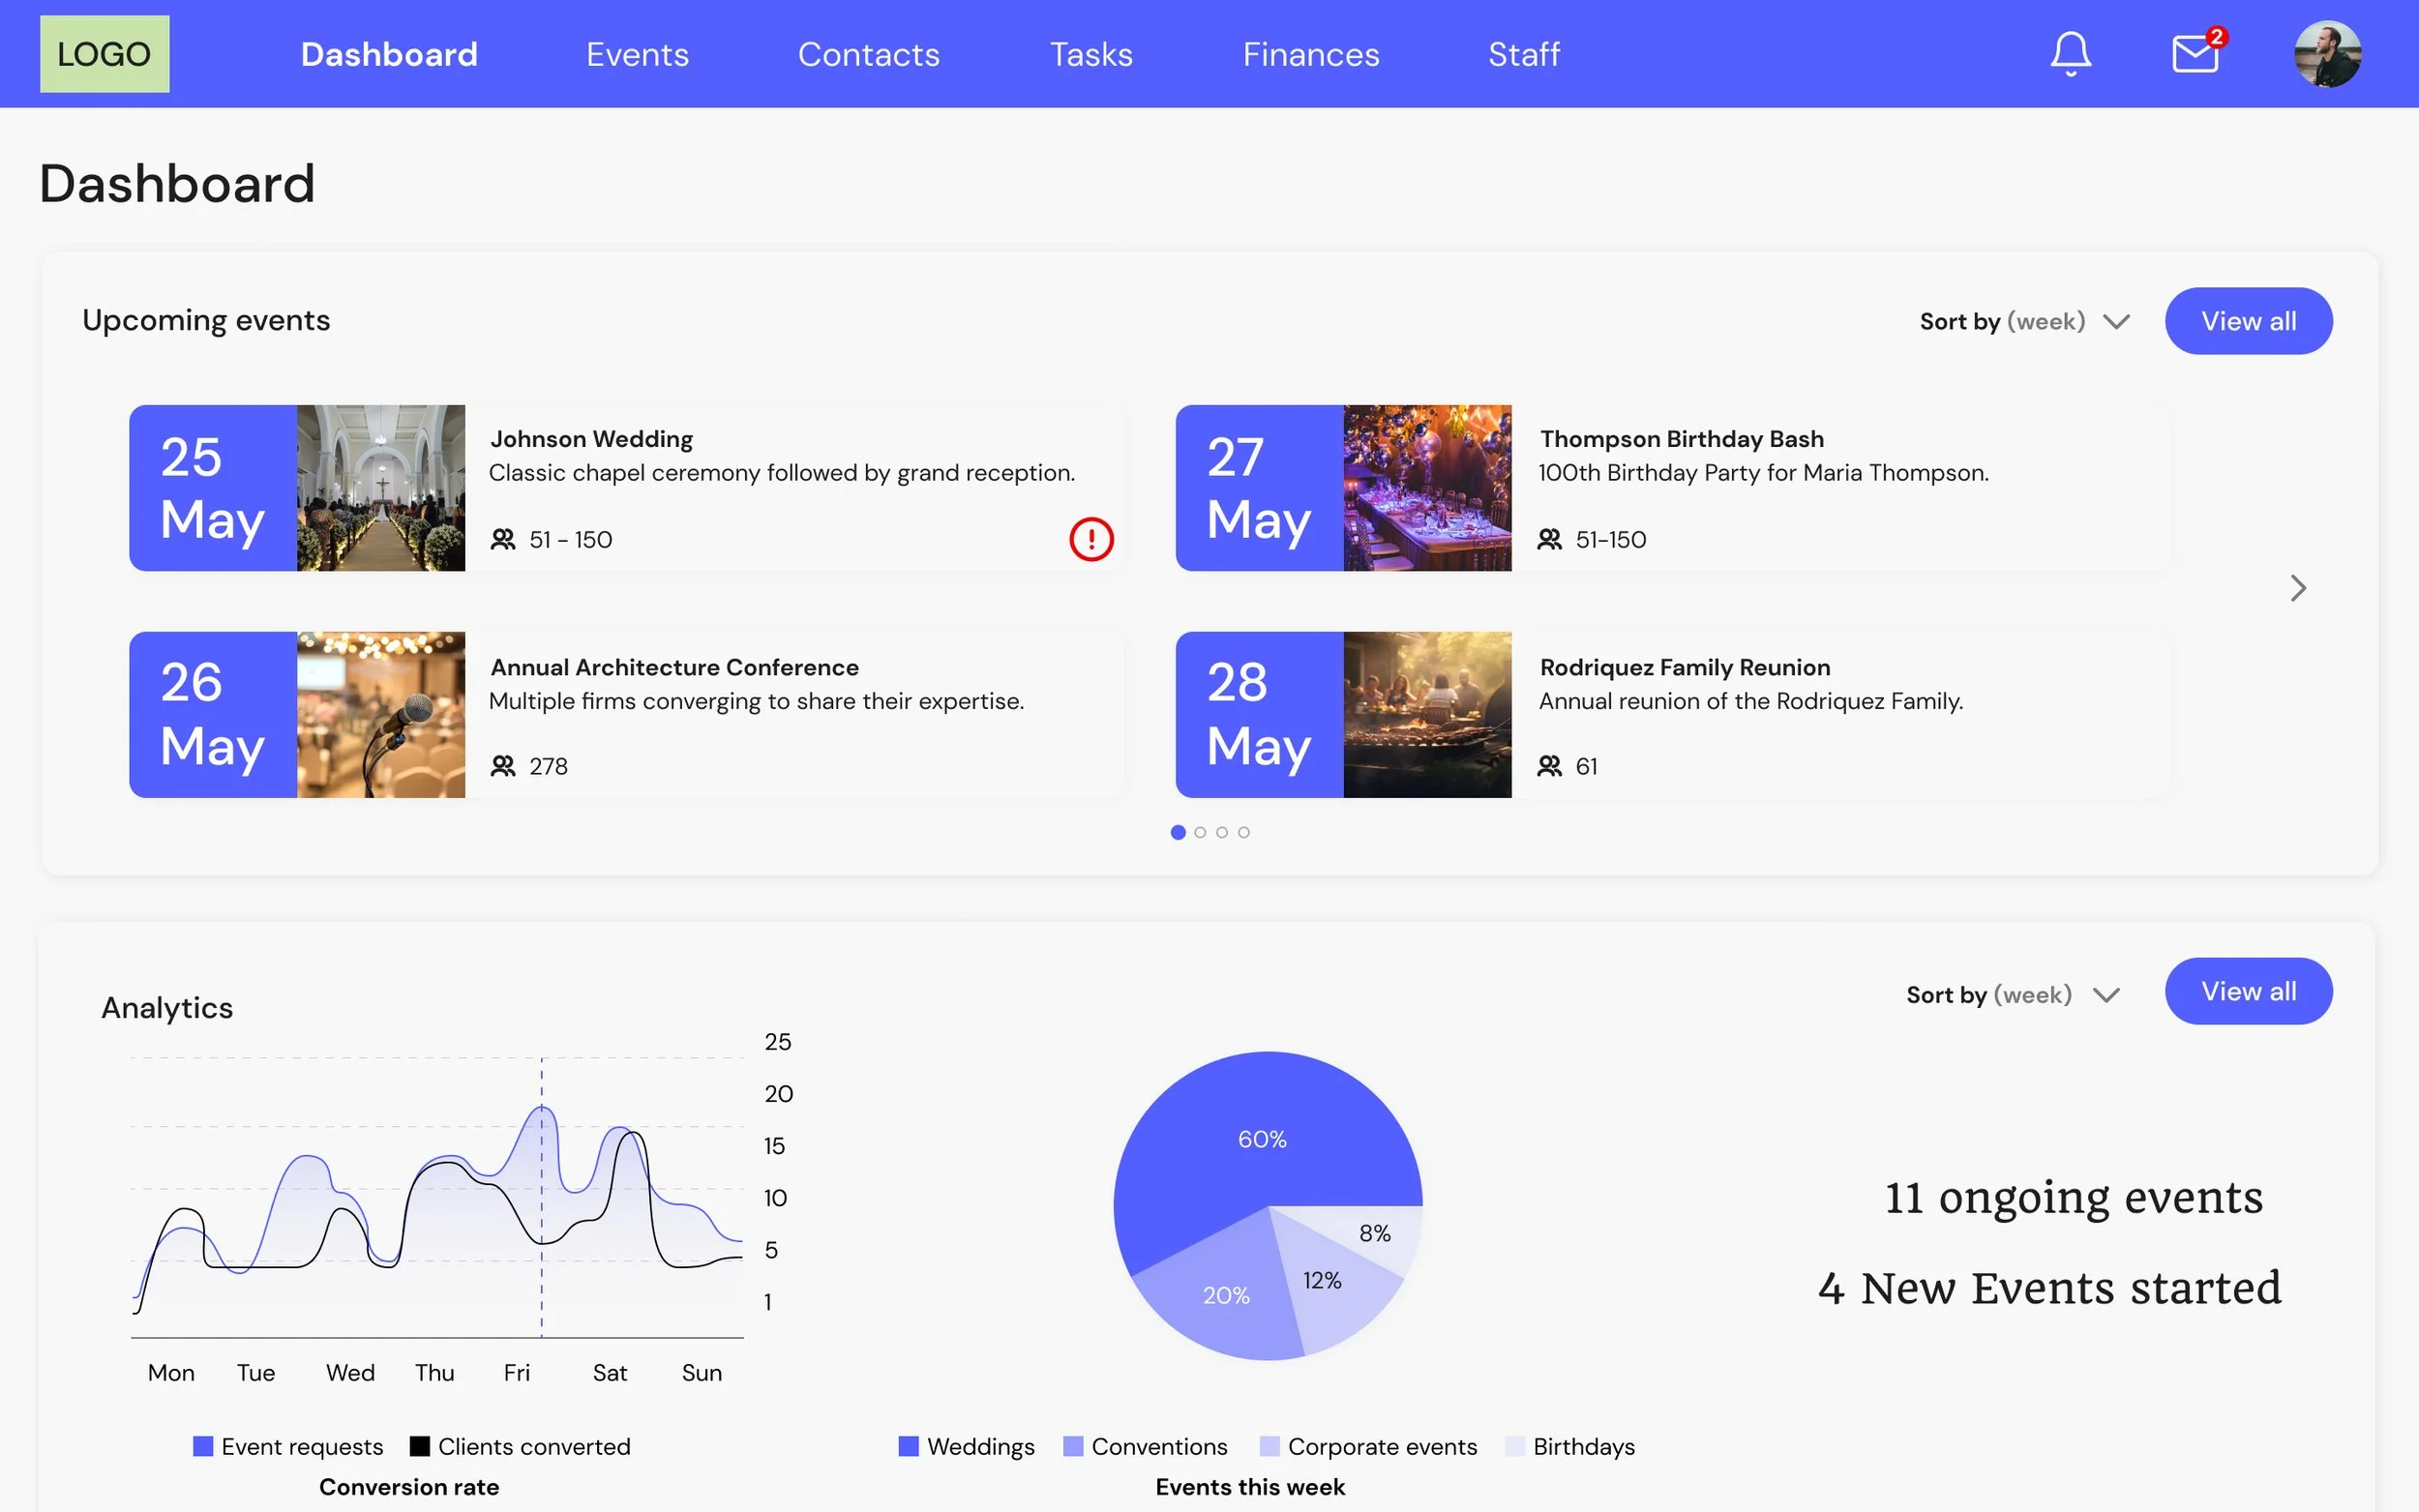Image resolution: width=2419 pixels, height=1512 pixels.
Task: Open the Staff nav tab
Action: click(x=1523, y=54)
